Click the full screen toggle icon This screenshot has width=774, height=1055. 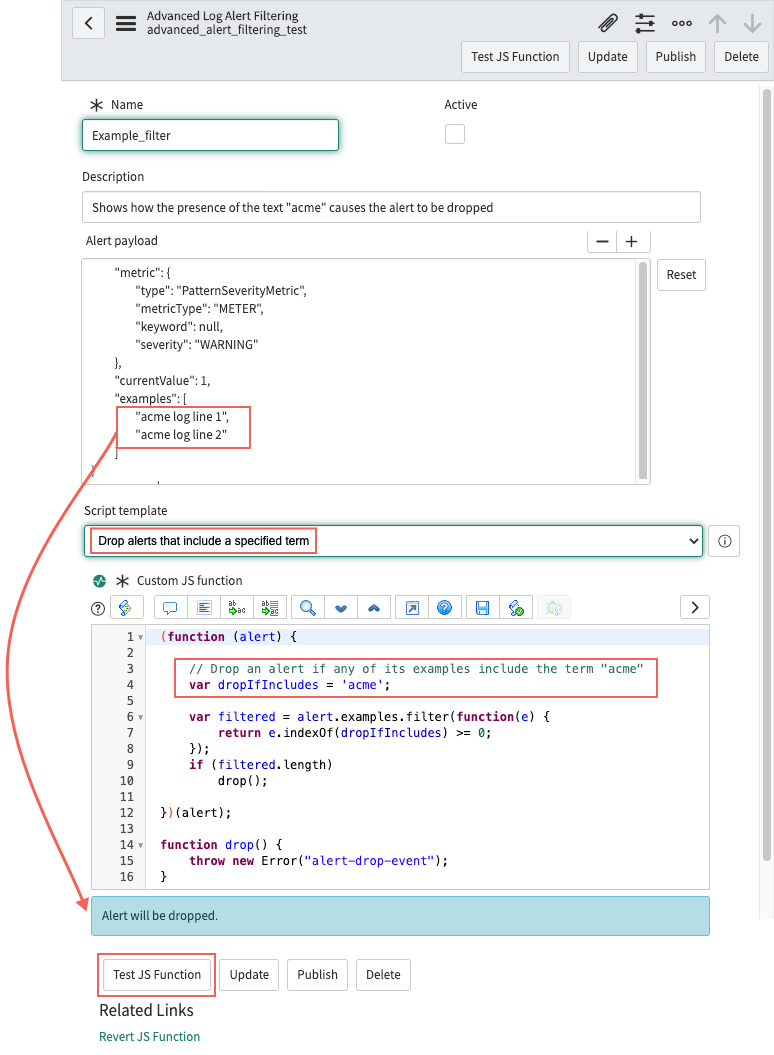tap(412, 608)
